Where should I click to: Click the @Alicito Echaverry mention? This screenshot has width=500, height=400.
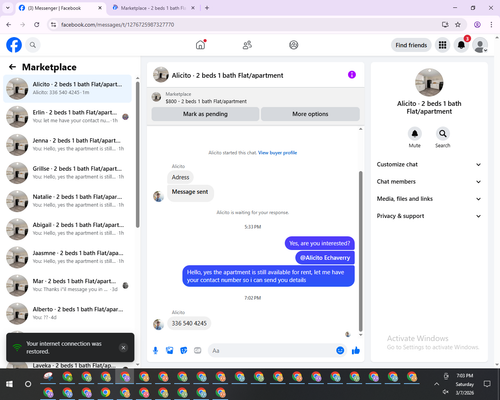(x=325, y=258)
